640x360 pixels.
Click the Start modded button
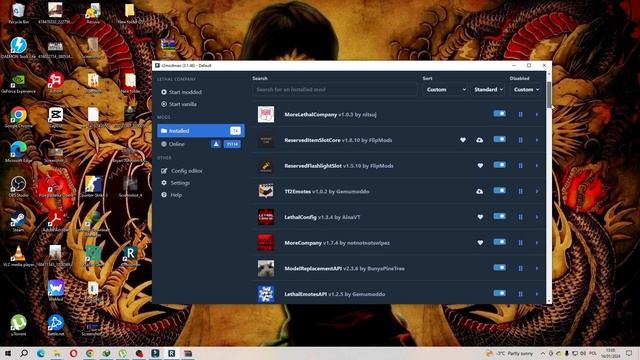[181, 92]
